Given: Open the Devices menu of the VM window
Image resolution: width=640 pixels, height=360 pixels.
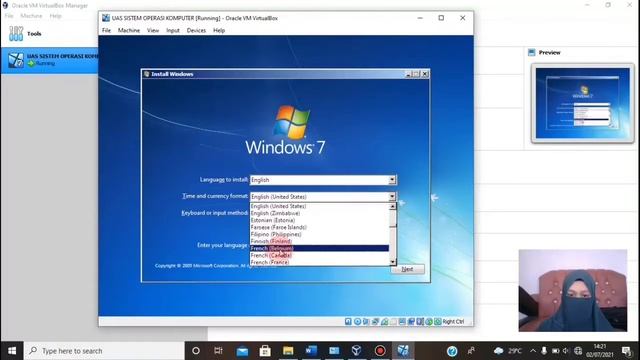Looking at the screenshot, I should click(x=196, y=30).
